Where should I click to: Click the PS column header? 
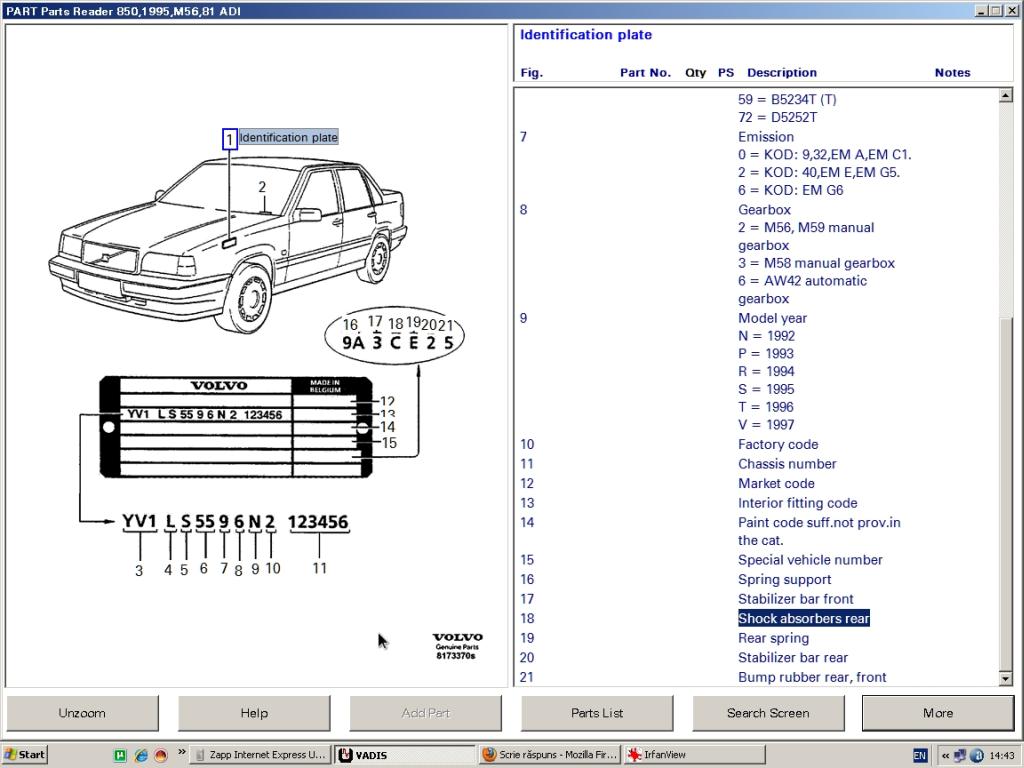click(726, 72)
